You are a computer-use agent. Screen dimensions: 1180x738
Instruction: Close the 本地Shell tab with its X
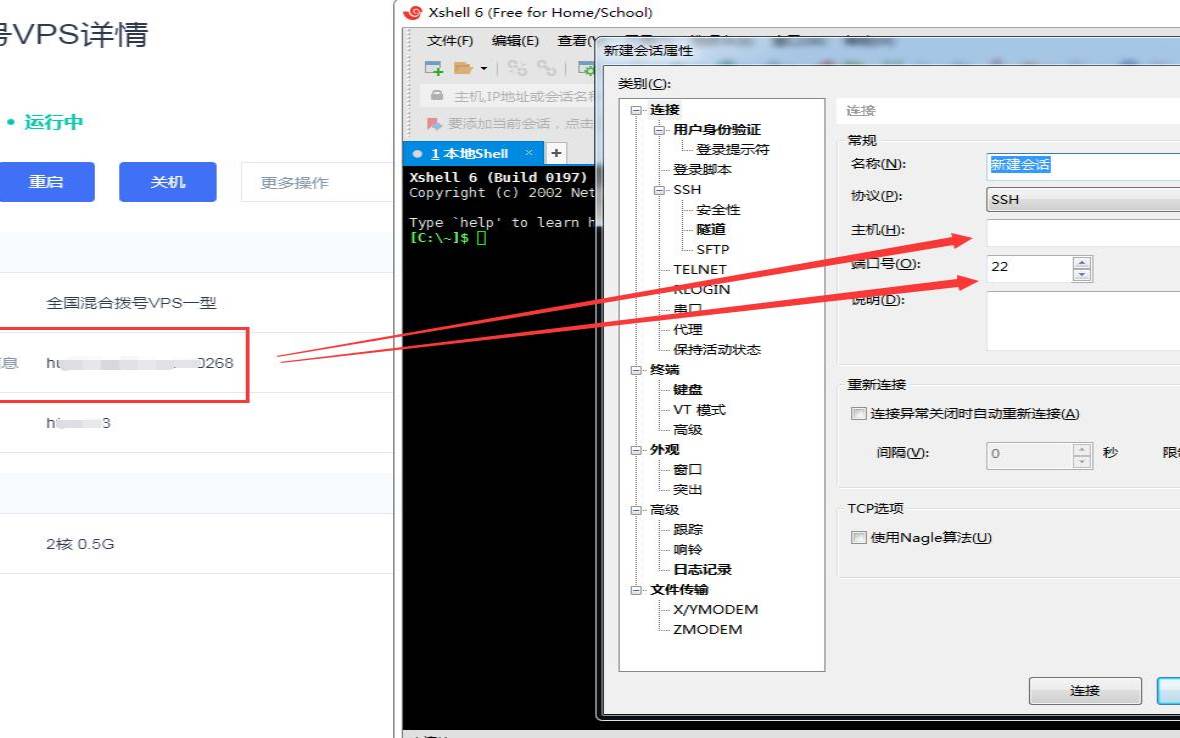[528, 153]
